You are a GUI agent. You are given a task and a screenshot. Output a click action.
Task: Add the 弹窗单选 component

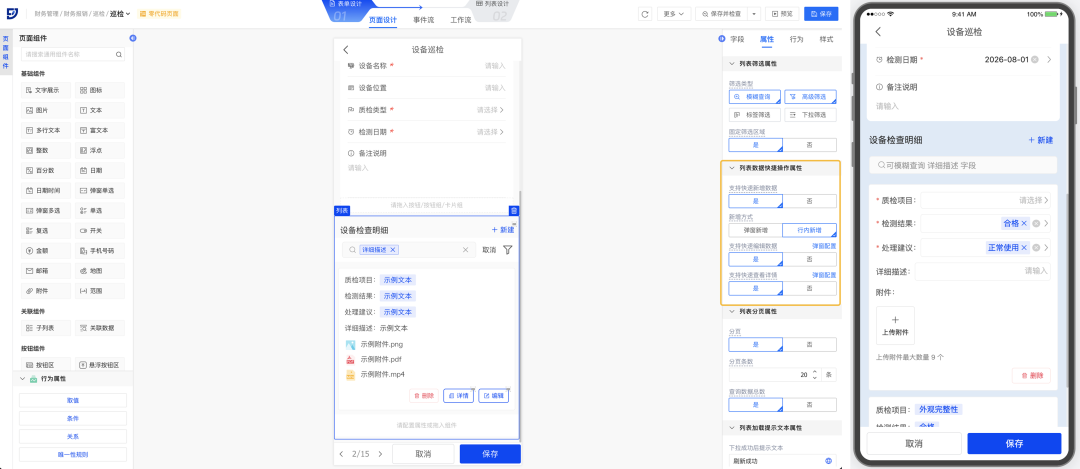[x=100, y=190]
